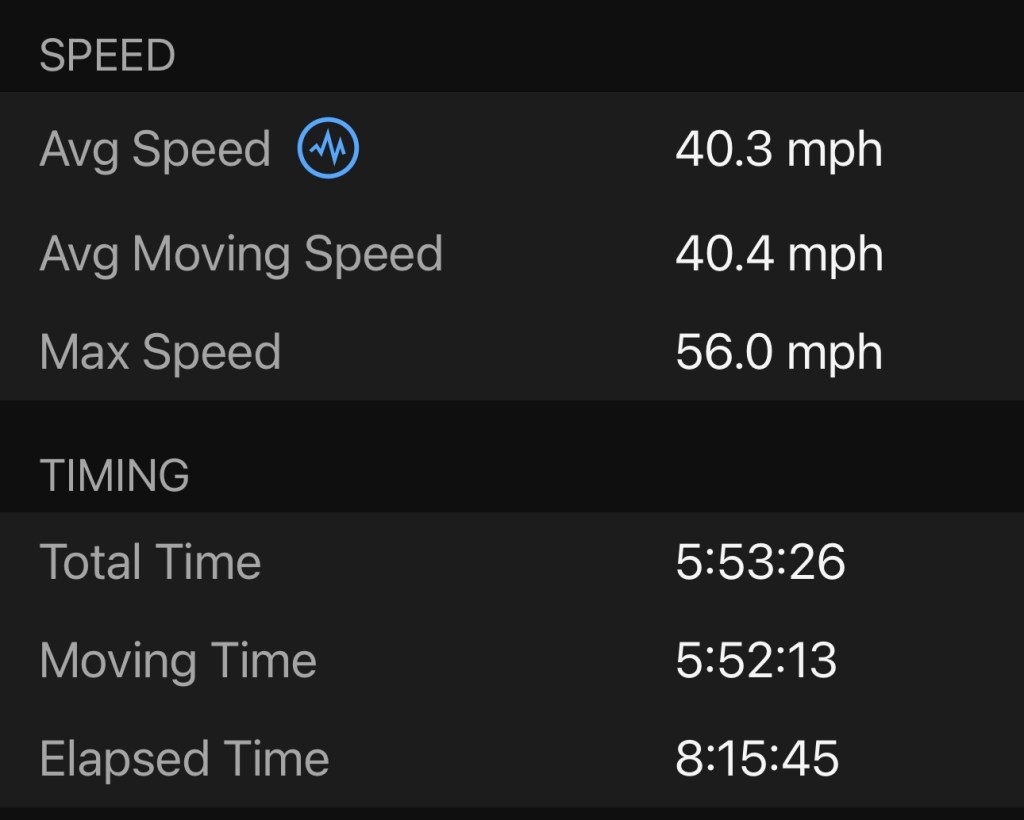Tap the blue chart icon beside Avg Speed

point(328,150)
